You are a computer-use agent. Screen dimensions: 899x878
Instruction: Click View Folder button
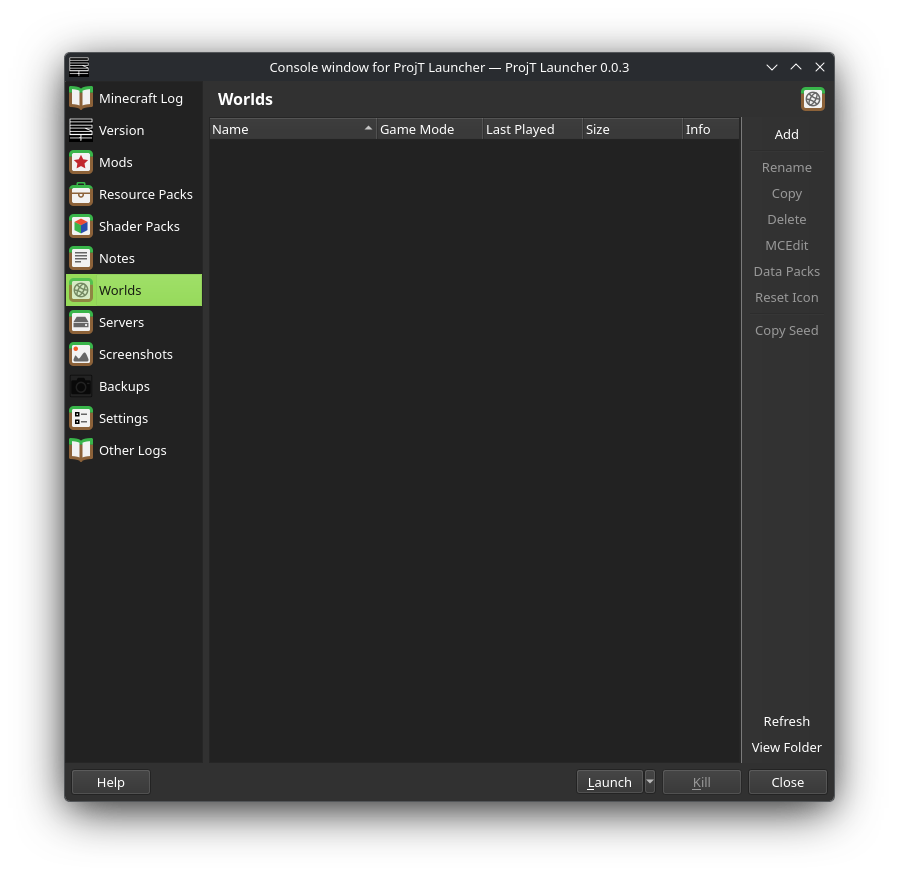click(x=786, y=747)
